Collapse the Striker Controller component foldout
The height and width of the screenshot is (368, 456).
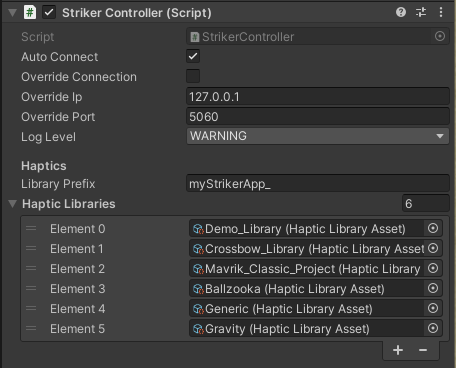point(13,13)
